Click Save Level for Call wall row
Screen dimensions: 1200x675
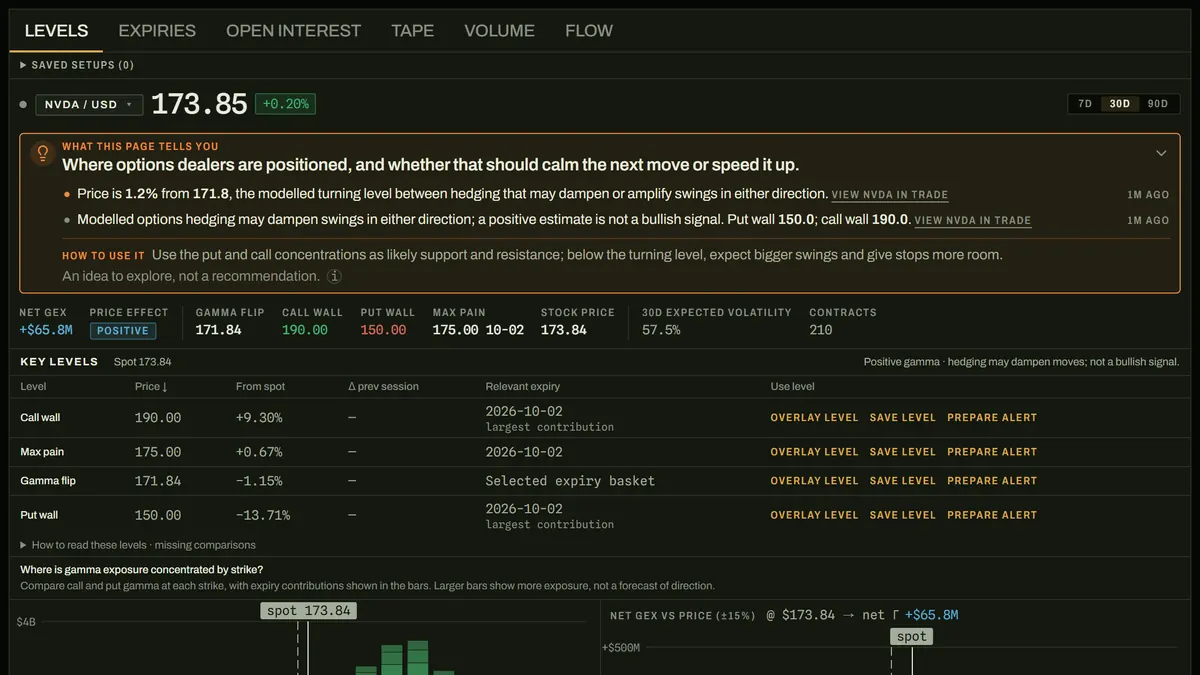(903, 418)
